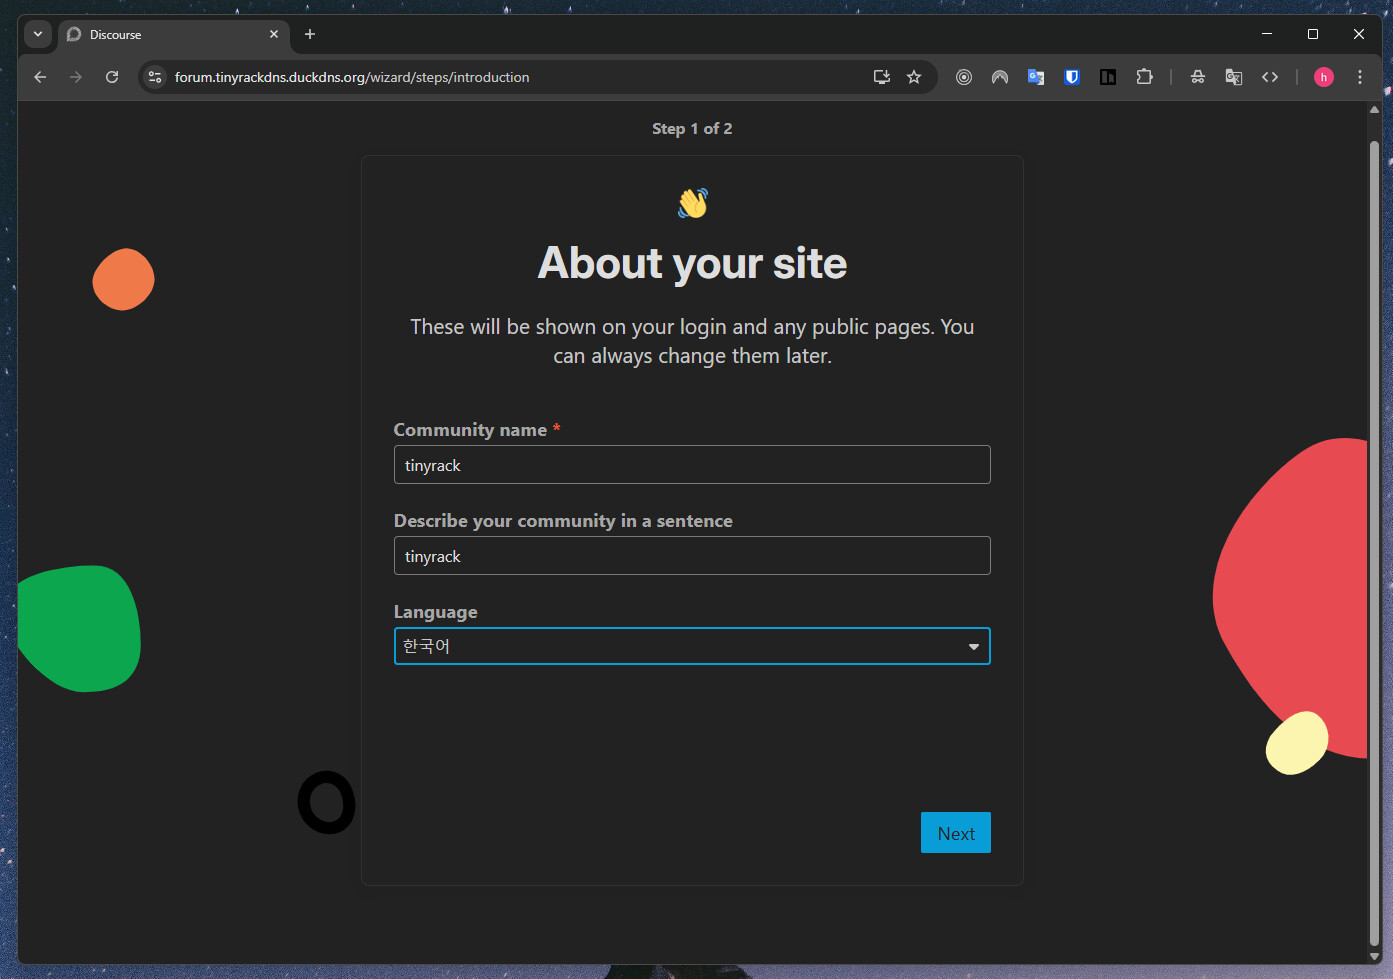Viewport: 1393px width, 979px height.
Task: Click the Language dropdown caret arrow
Action: pyautogui.click(x=974, y=647)
